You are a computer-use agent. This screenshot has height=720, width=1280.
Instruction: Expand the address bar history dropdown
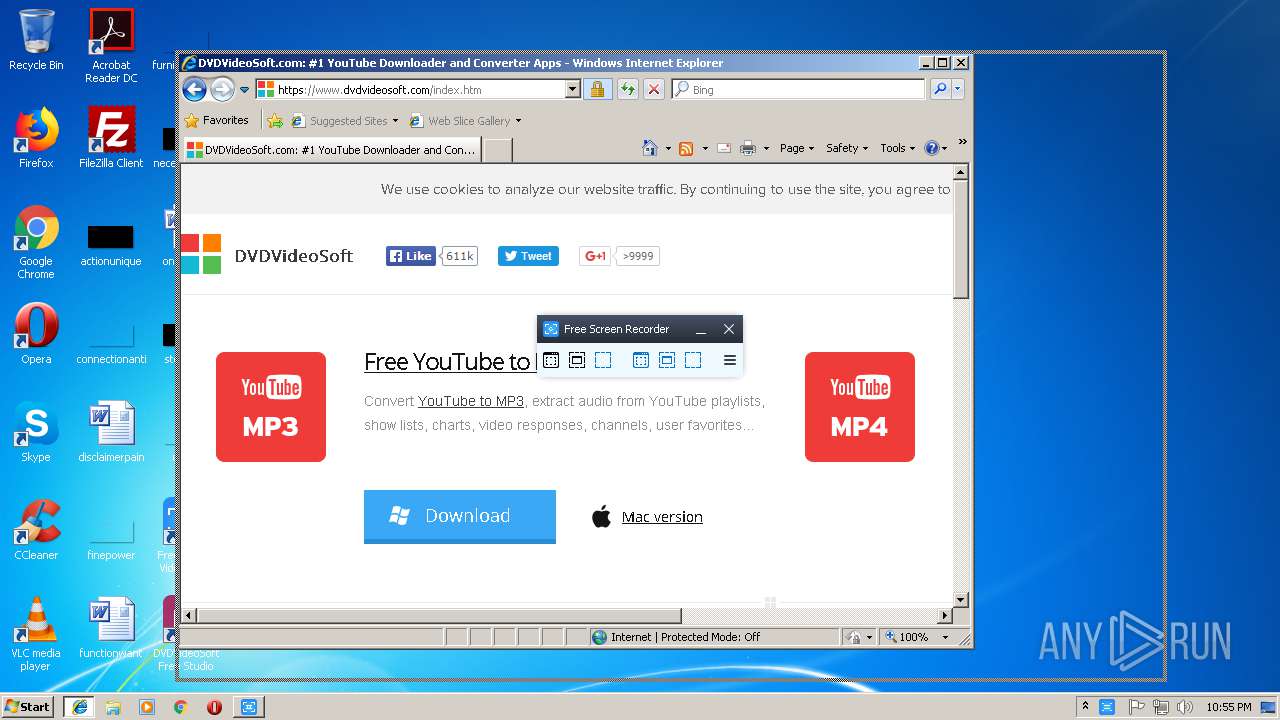pyautogui.click(x=573, y=90)
